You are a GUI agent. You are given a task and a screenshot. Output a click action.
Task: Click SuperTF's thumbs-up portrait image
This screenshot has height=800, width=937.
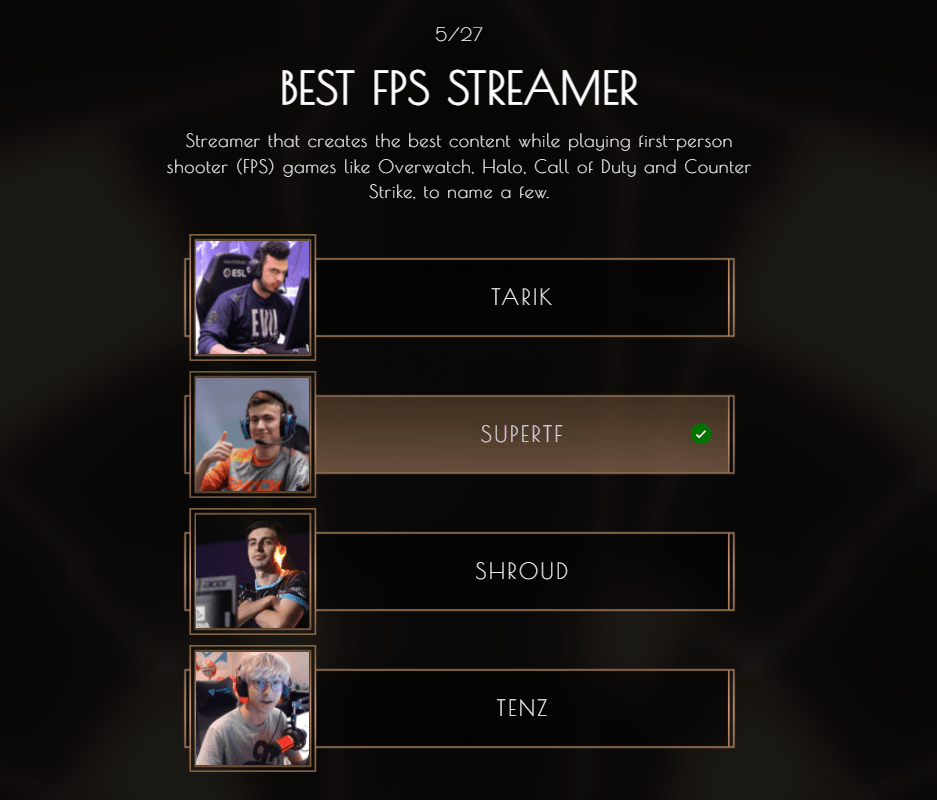[252, 434]
